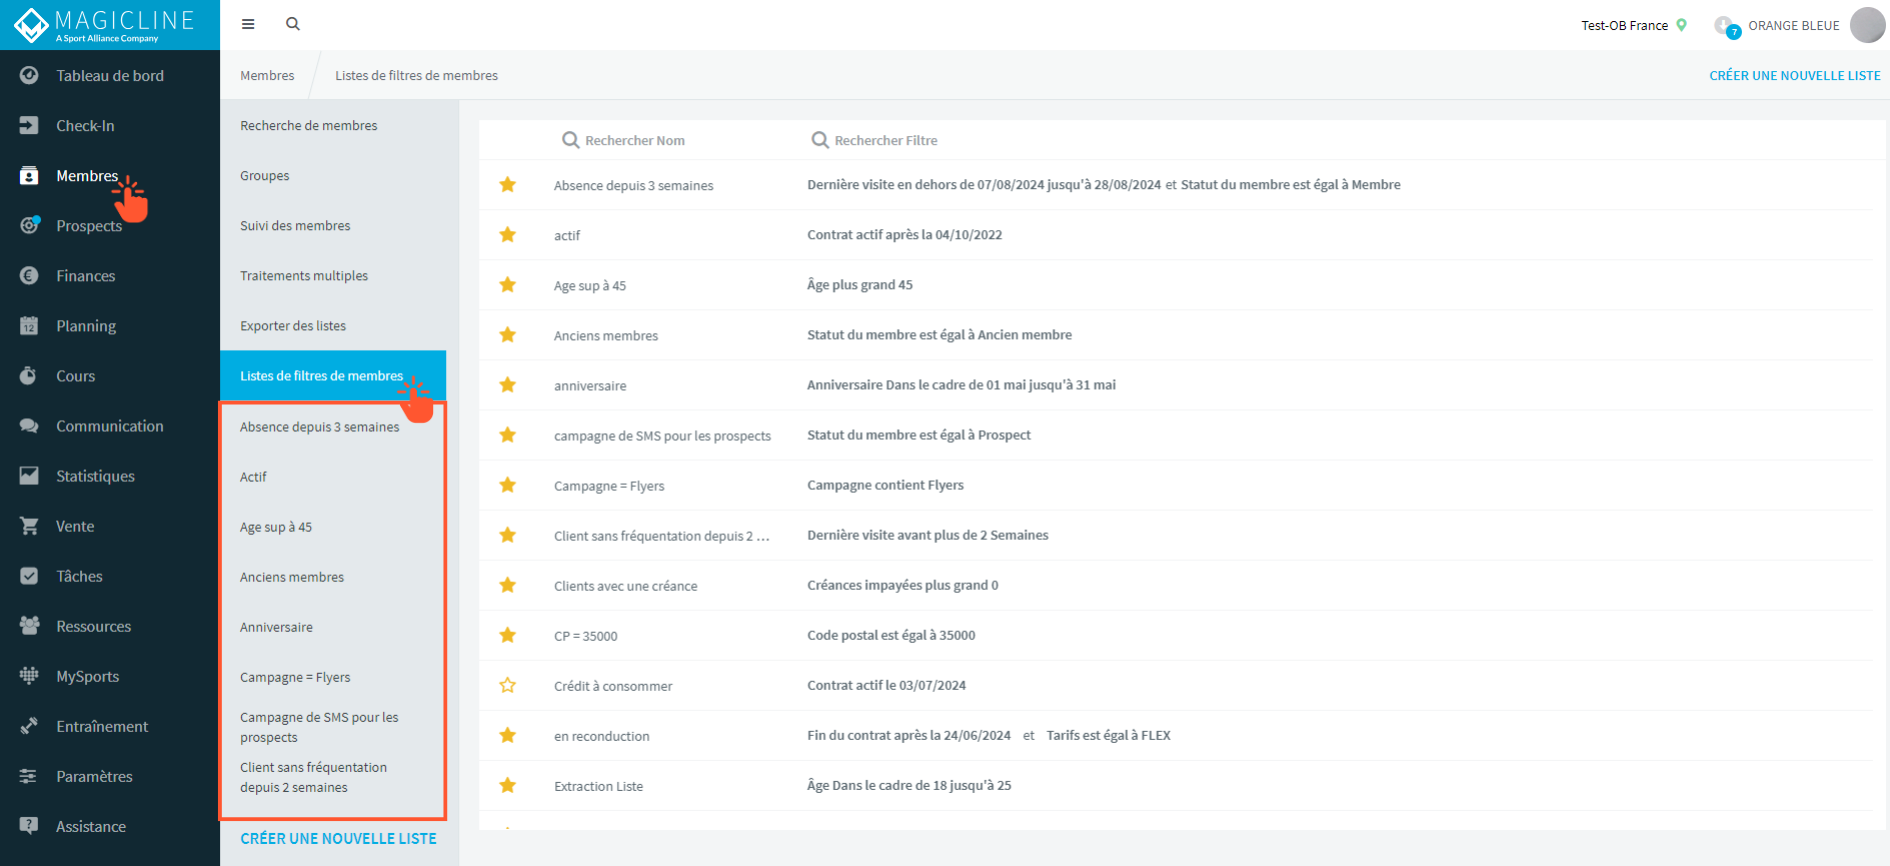The width and height of the screenshot is (1890, 866).
Task: Toggle favorite star for Campagne = Flyers
Action: pyautogui.click(x=508, y=484)
